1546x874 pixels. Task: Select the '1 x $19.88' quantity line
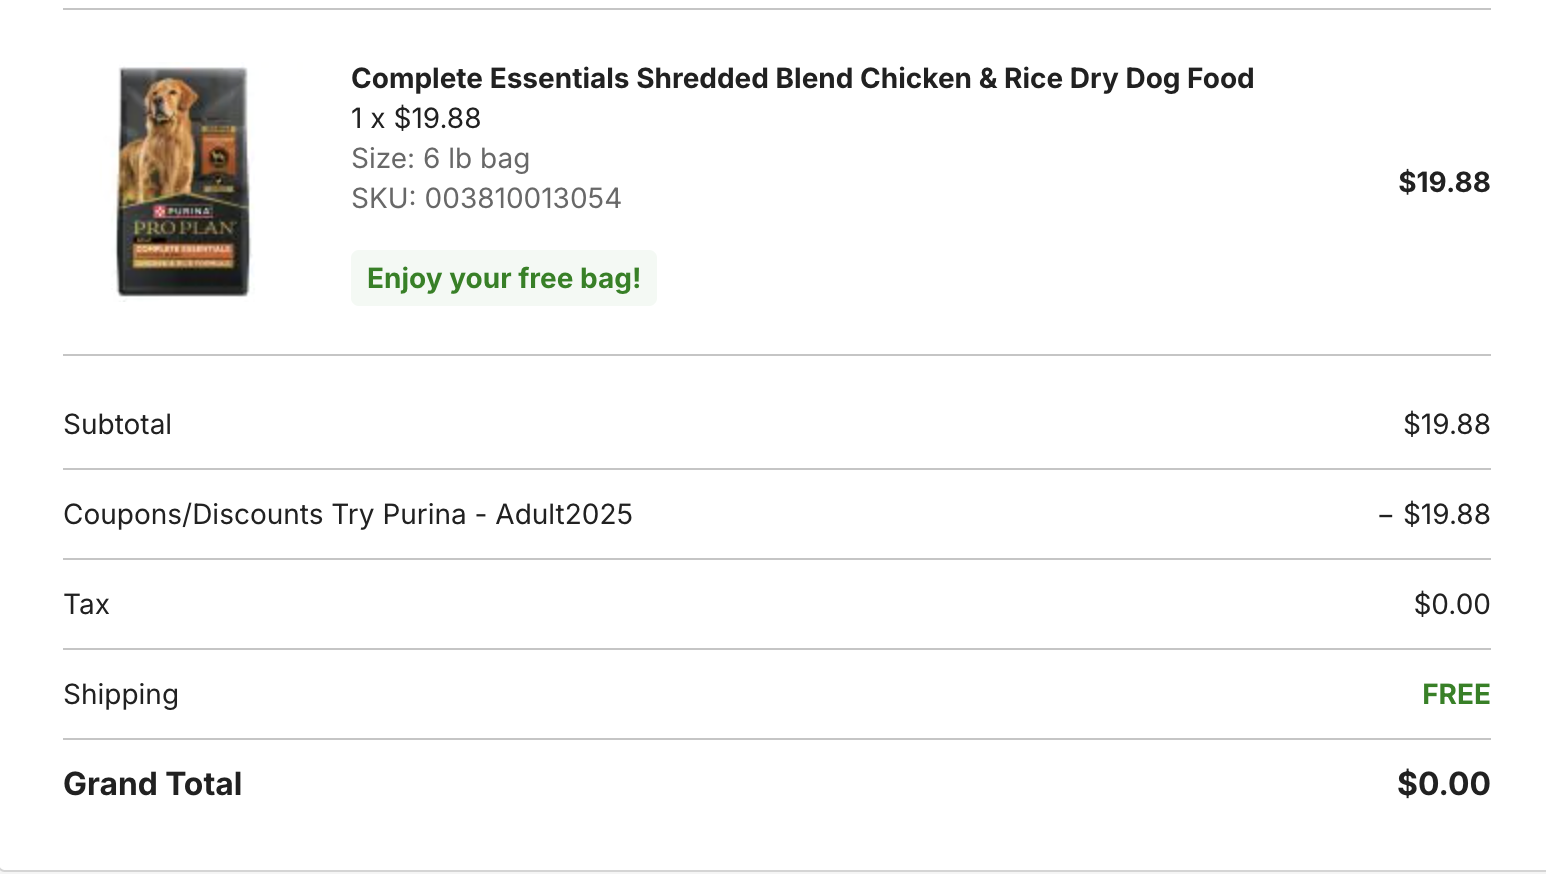pos(416,118)
